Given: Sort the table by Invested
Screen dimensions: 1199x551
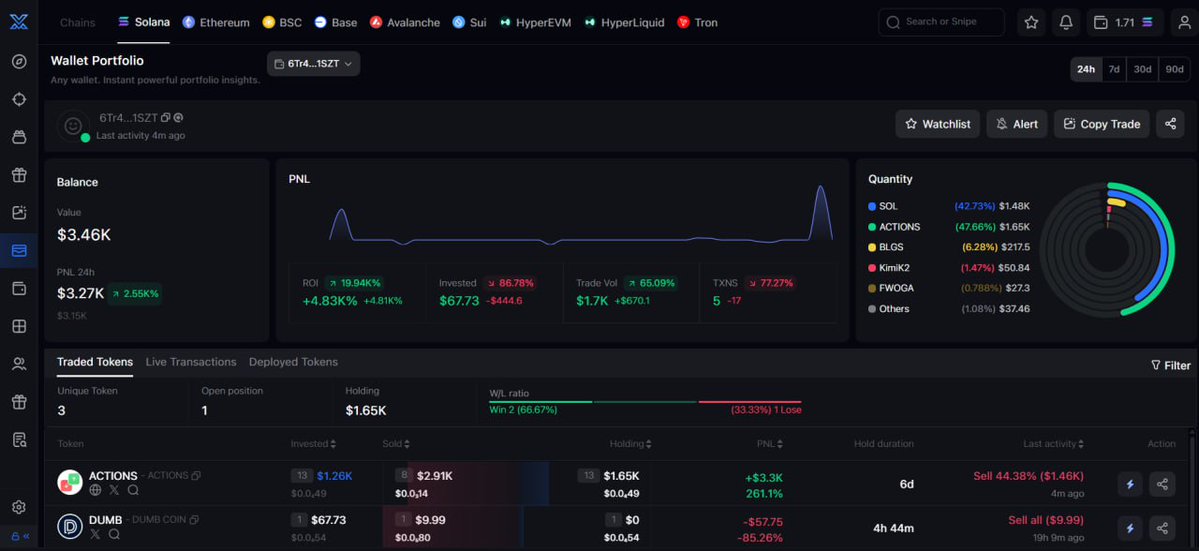Looking at the screenshot, I should click(x=313, y=444).
